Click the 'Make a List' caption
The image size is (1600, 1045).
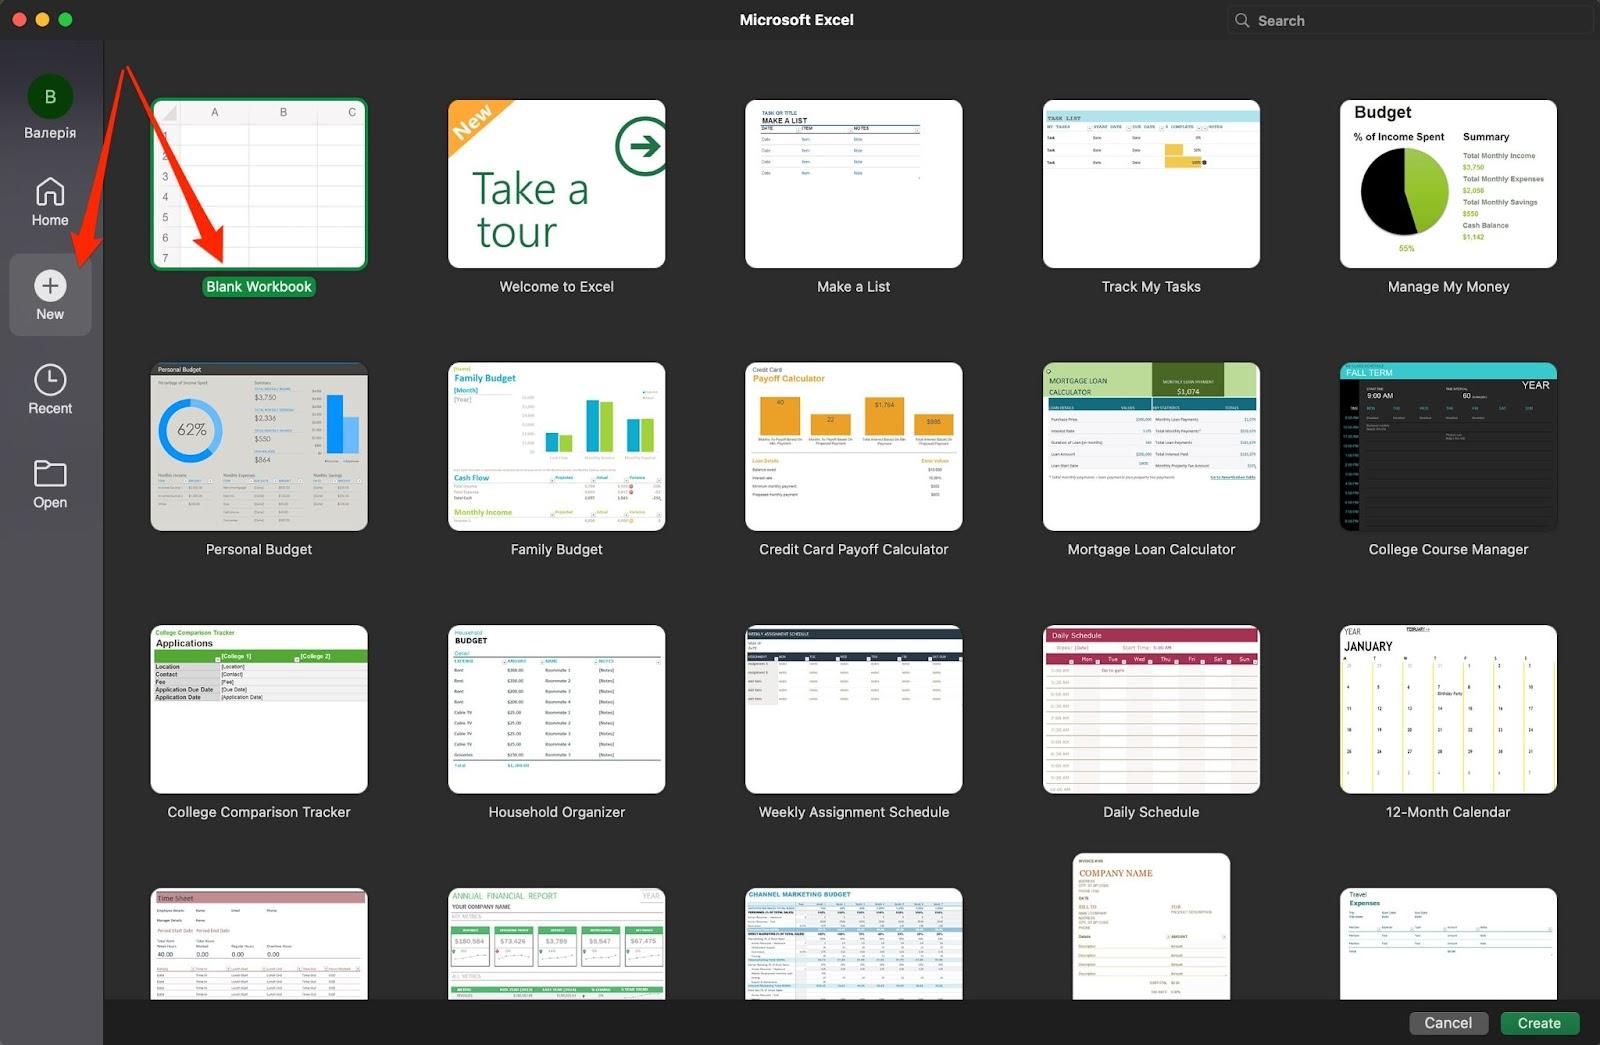(x=854, y=287)
